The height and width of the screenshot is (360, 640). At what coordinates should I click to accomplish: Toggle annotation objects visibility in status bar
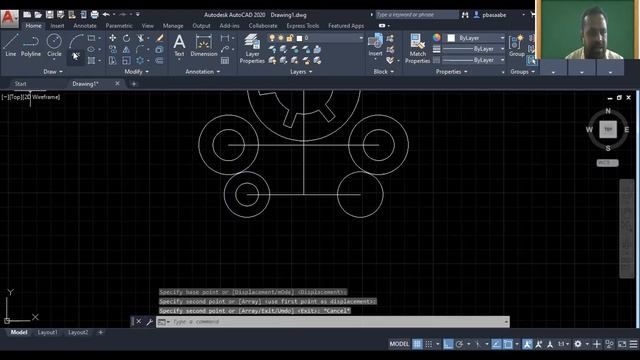tap(527, 344)
